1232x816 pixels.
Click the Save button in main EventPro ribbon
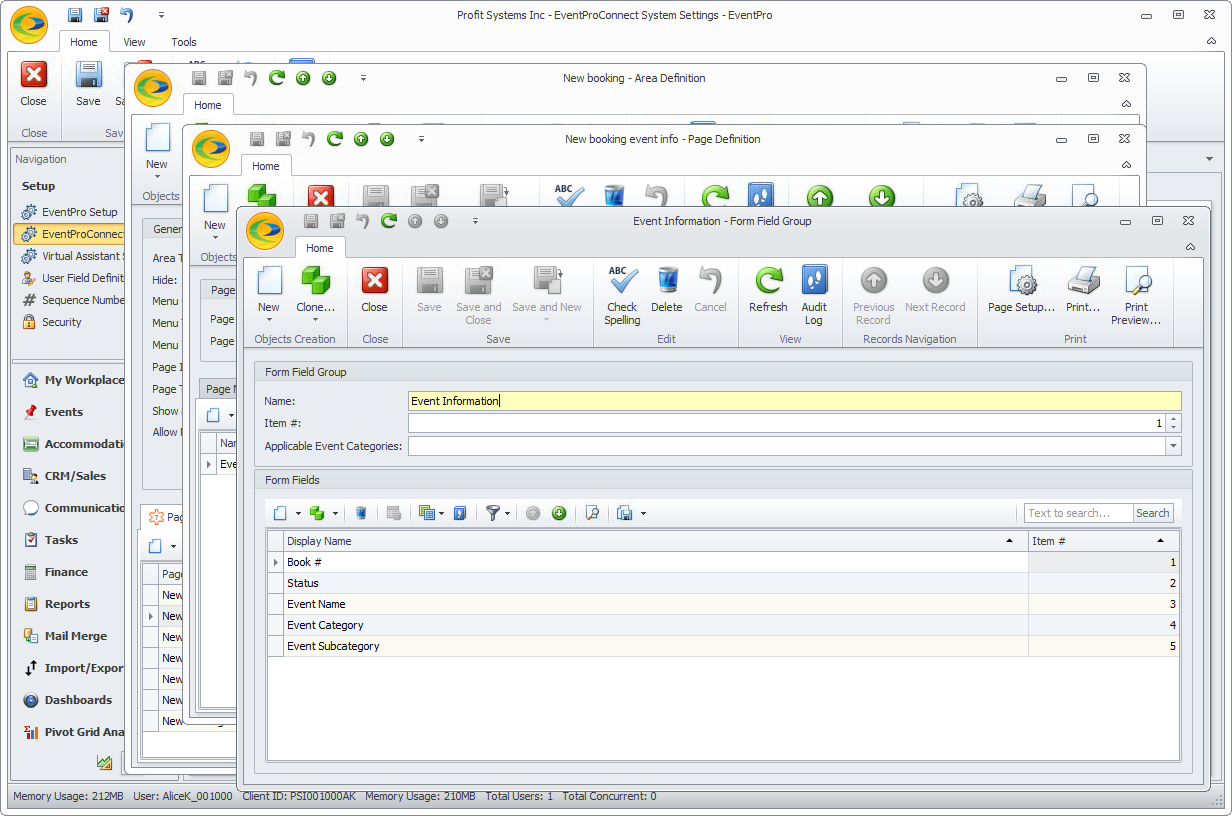[88, 84]
